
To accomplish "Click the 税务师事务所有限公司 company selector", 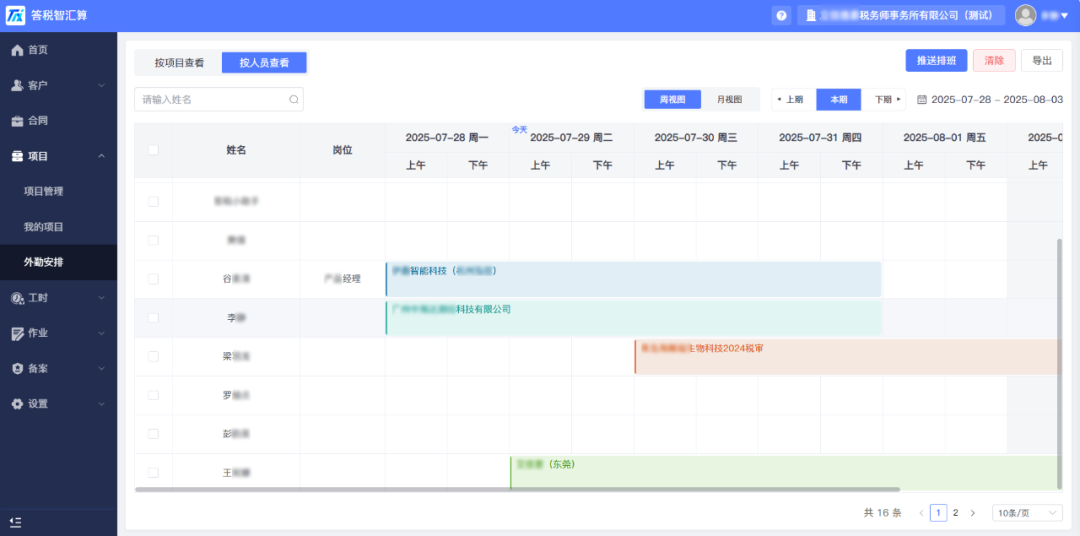I will pyautogui.click(x=901, y=15).
